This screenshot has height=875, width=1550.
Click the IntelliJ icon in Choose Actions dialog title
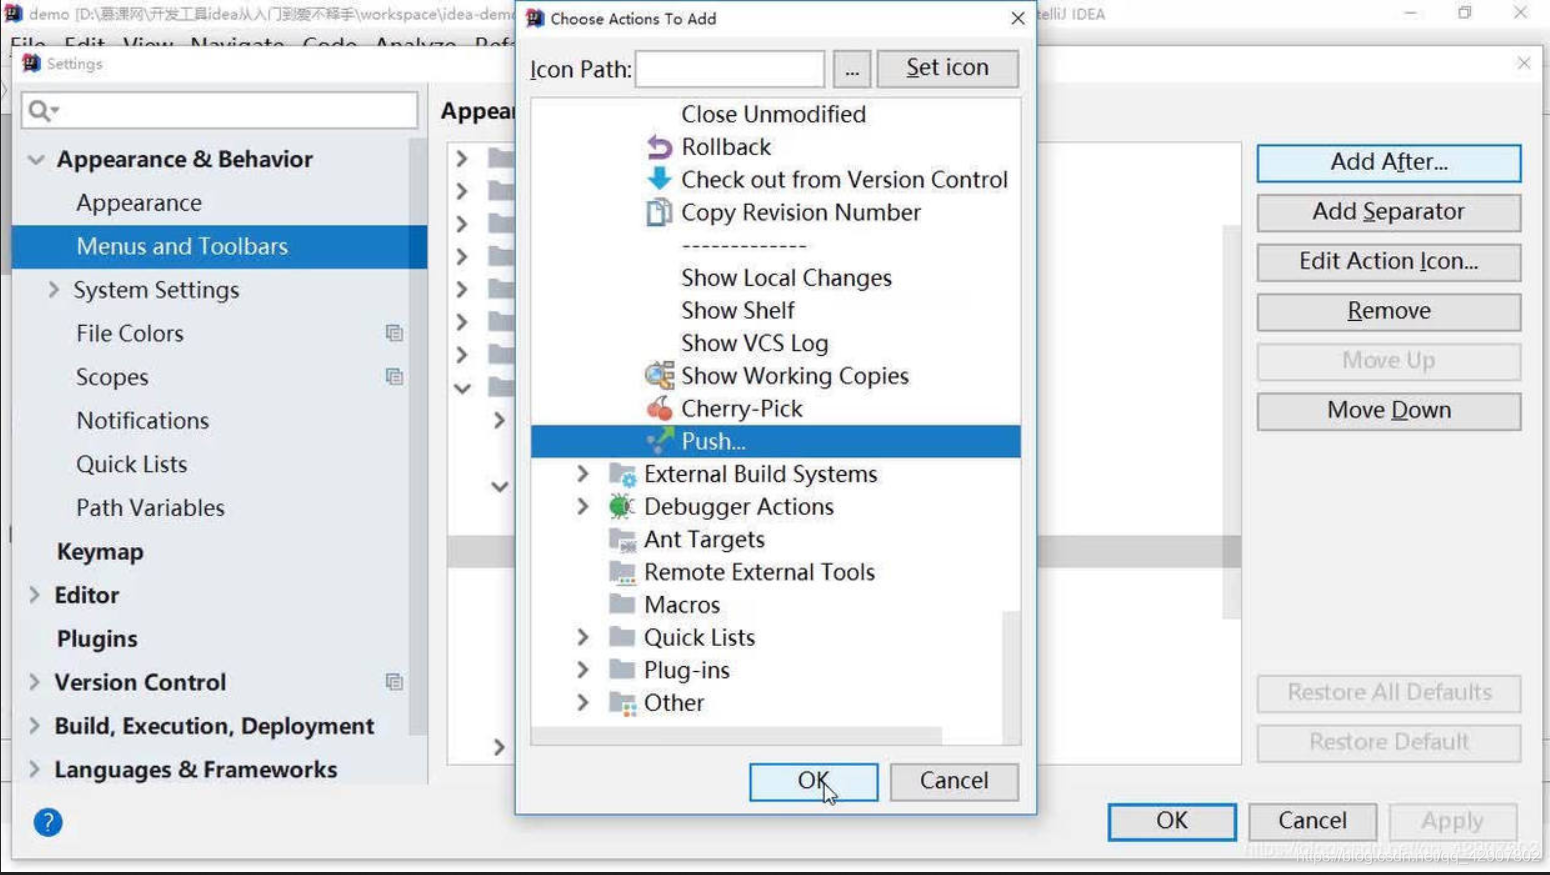535,18
